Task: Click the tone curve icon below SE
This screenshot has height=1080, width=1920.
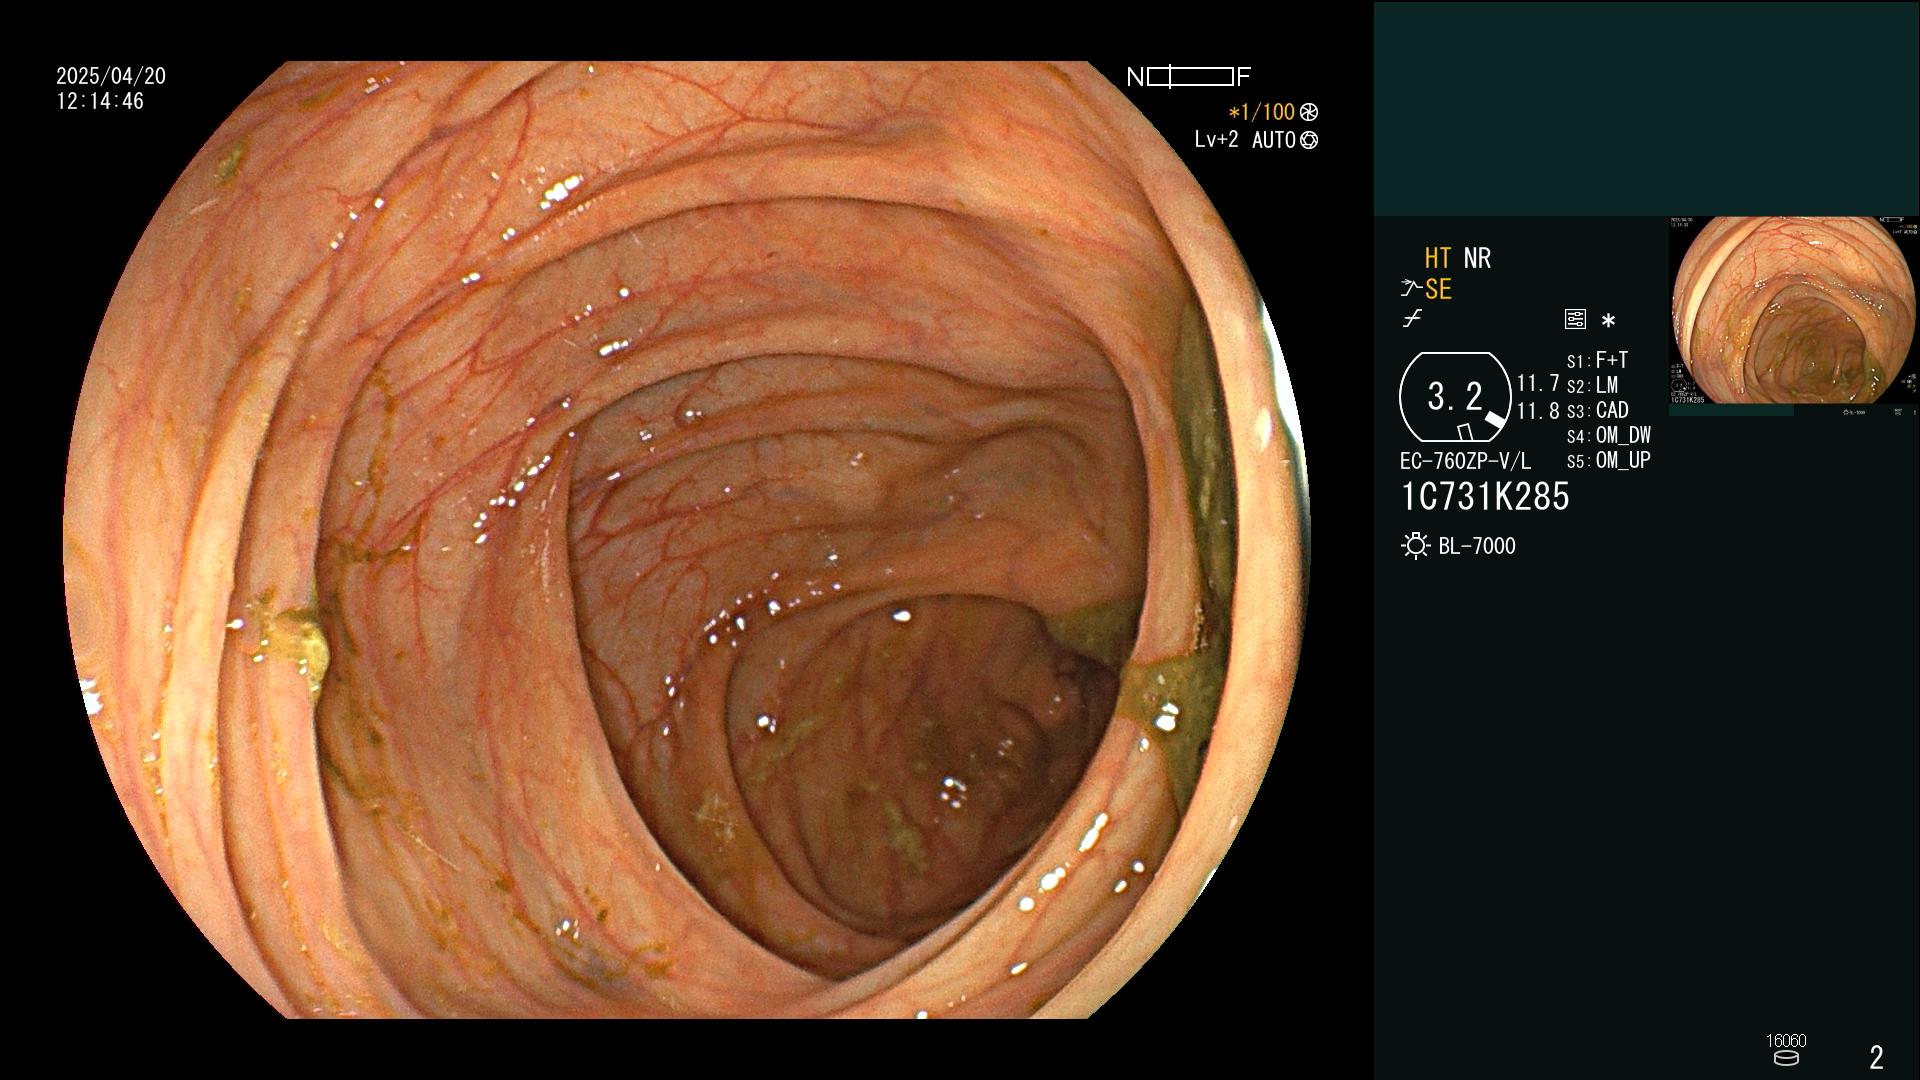Action: click(x=1412, y=319)
